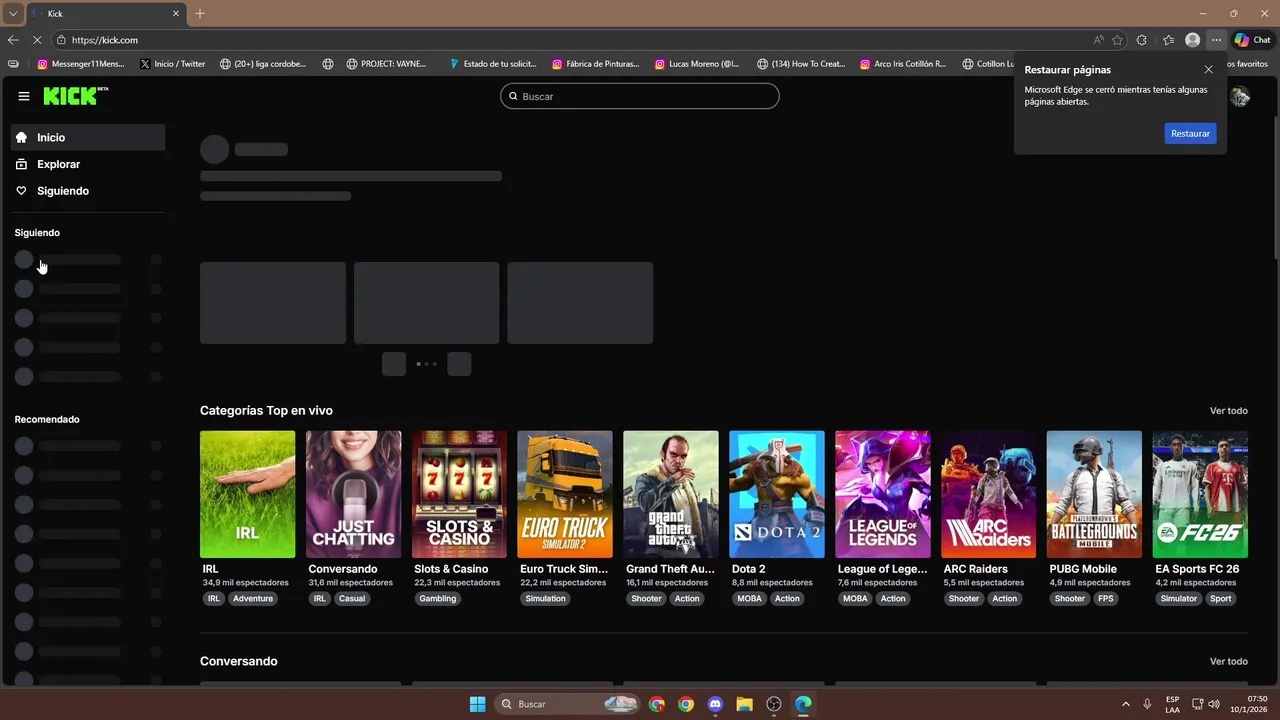Open PROJECT: VAYNE bookmark
Image resolution: width=1280 pixels, height=720 pixels.
pos(387,64)
